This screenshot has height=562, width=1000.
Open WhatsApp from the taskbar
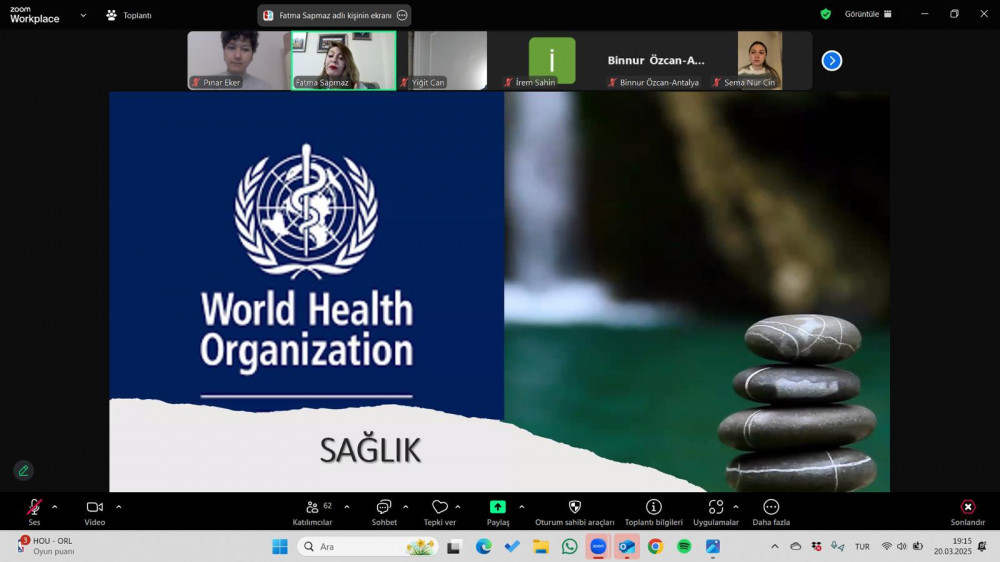pos(570,547)
